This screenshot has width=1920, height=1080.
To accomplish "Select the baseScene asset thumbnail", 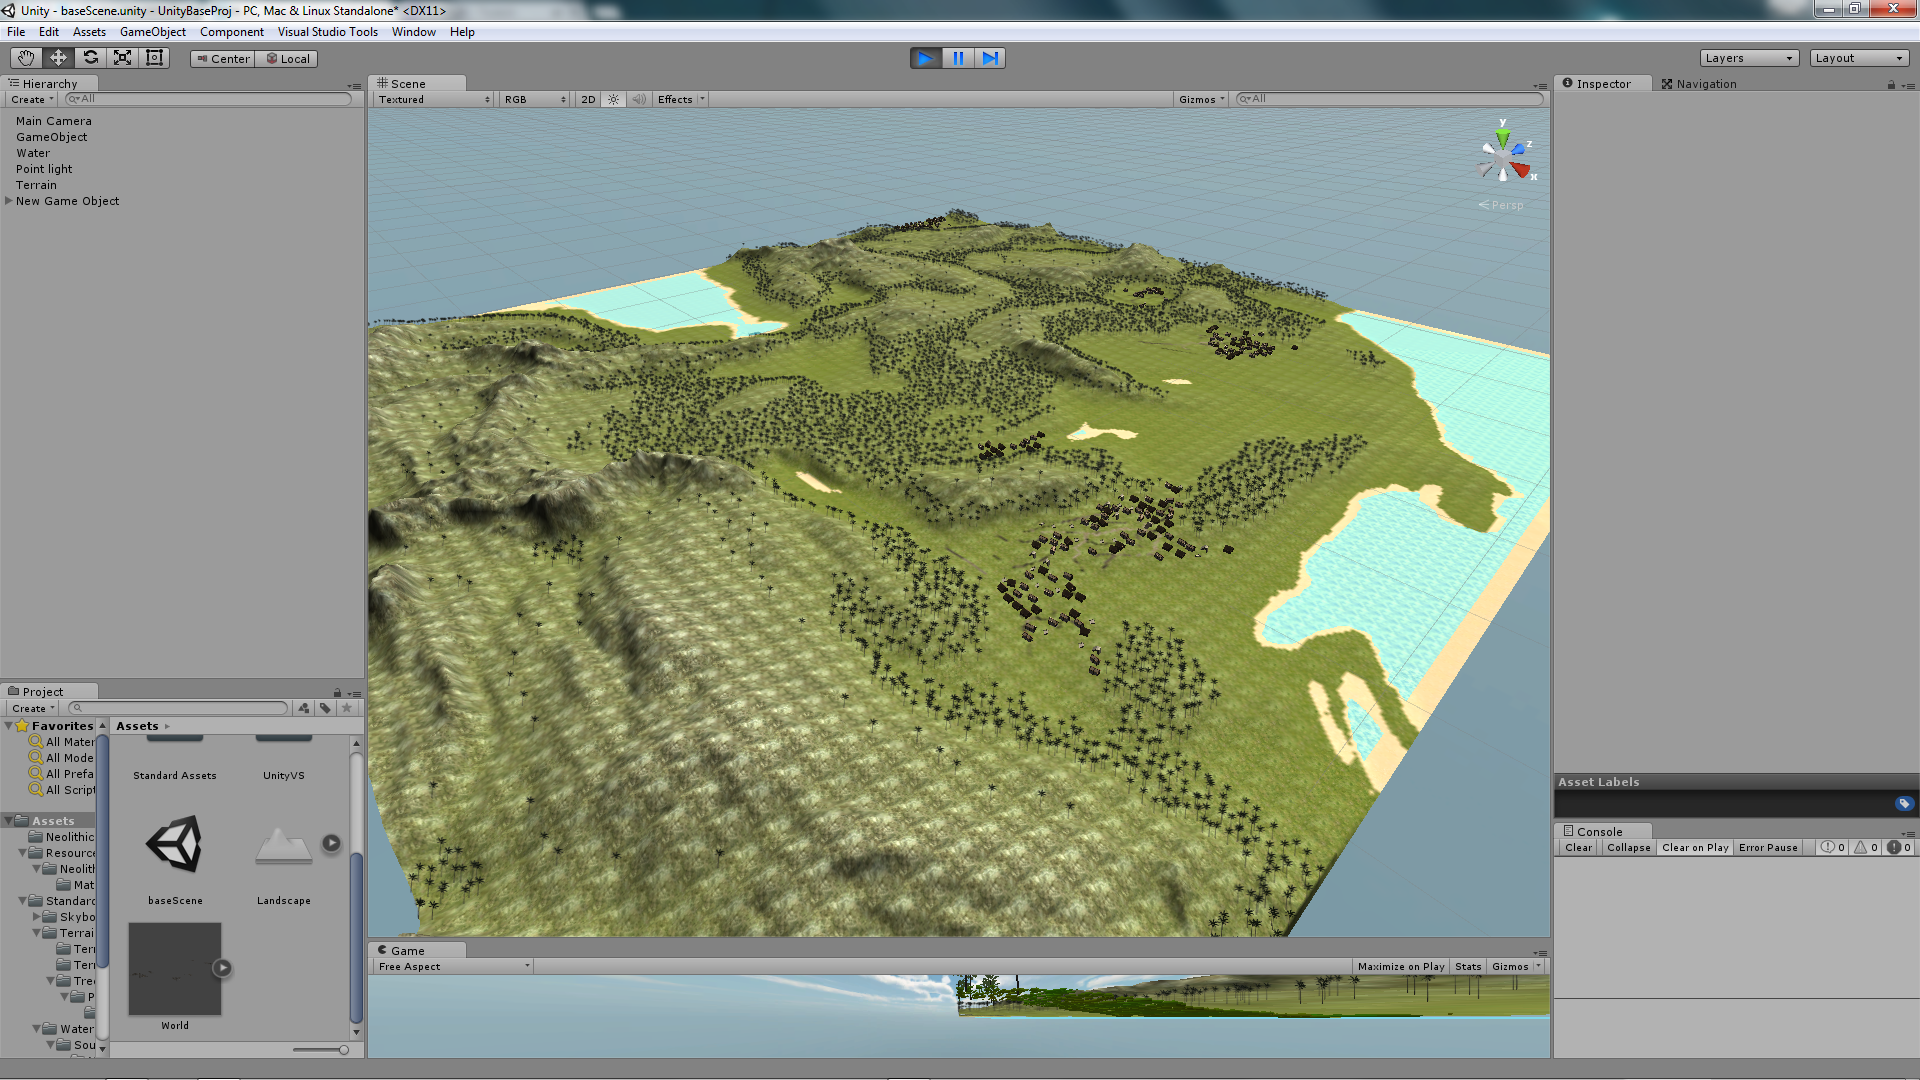I will point(175,845).
